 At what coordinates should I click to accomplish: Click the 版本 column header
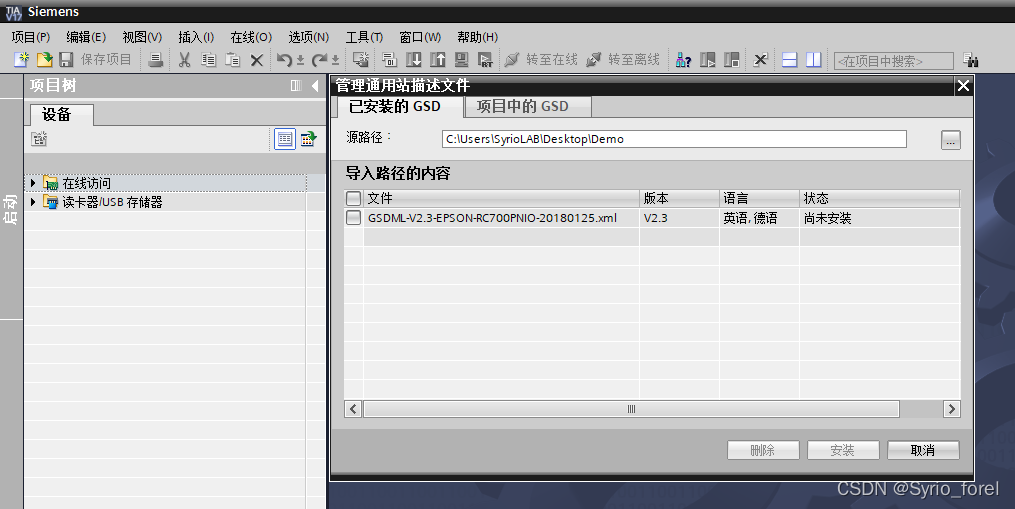coord(679,198)
